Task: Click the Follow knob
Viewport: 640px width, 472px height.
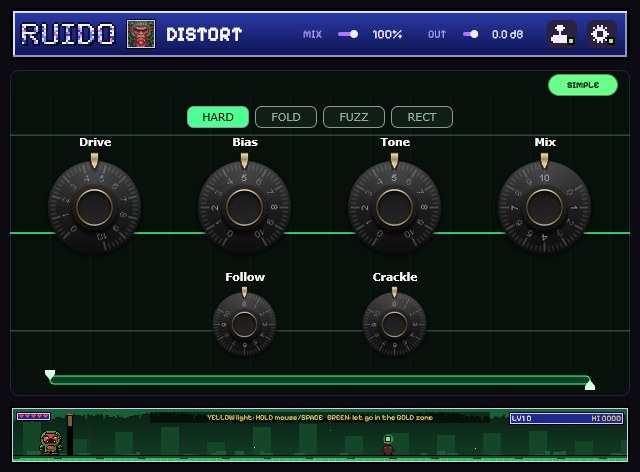Action: (244, 325)
